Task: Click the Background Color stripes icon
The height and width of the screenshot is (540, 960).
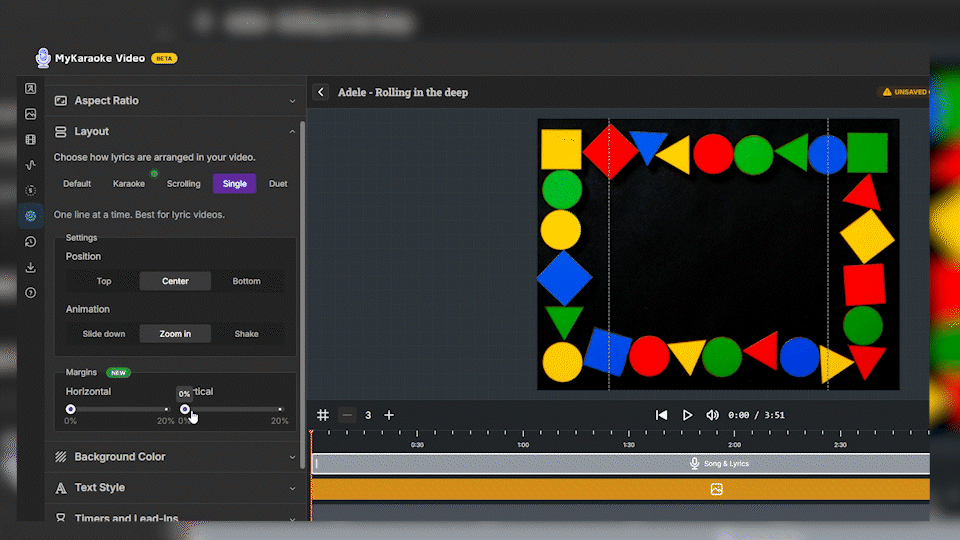Action: click(61, 457)
